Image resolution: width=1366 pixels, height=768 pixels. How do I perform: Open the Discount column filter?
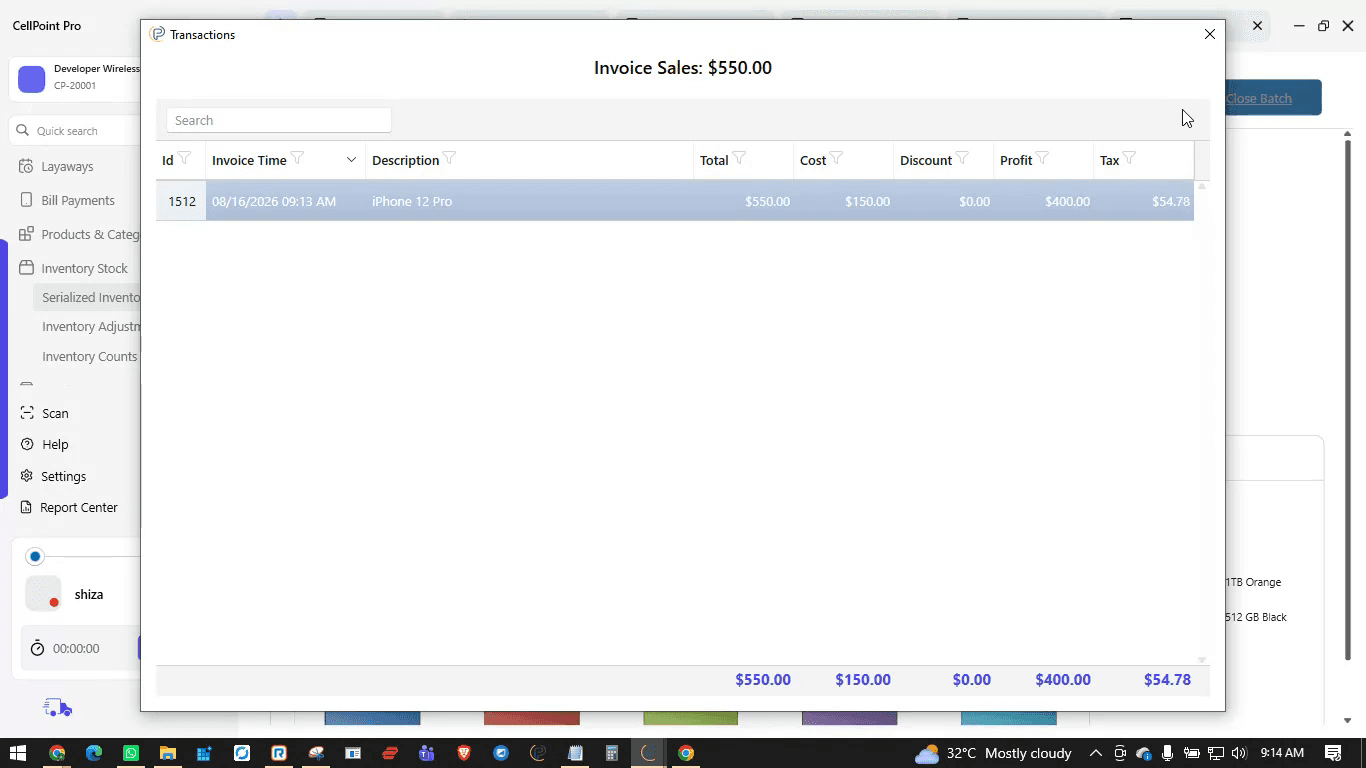click(962, 158)
